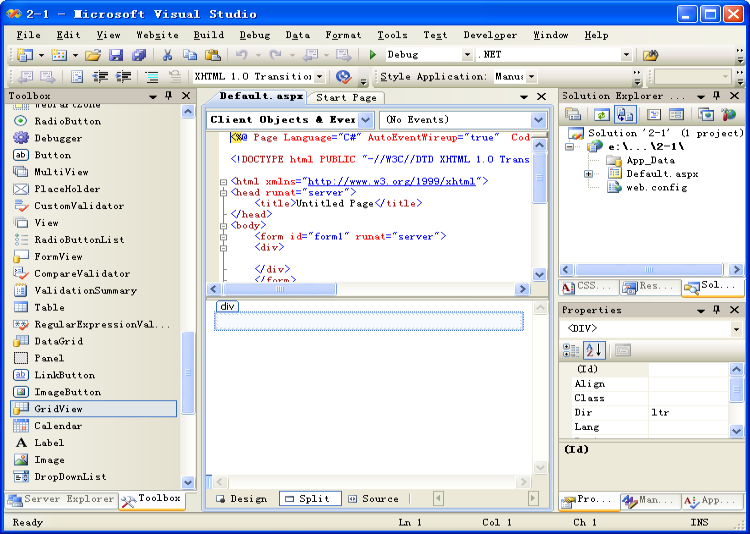Open the .NET find combo box dropdown
The width and height of the screenshot is (750, 534).
[x=626, y=55]
